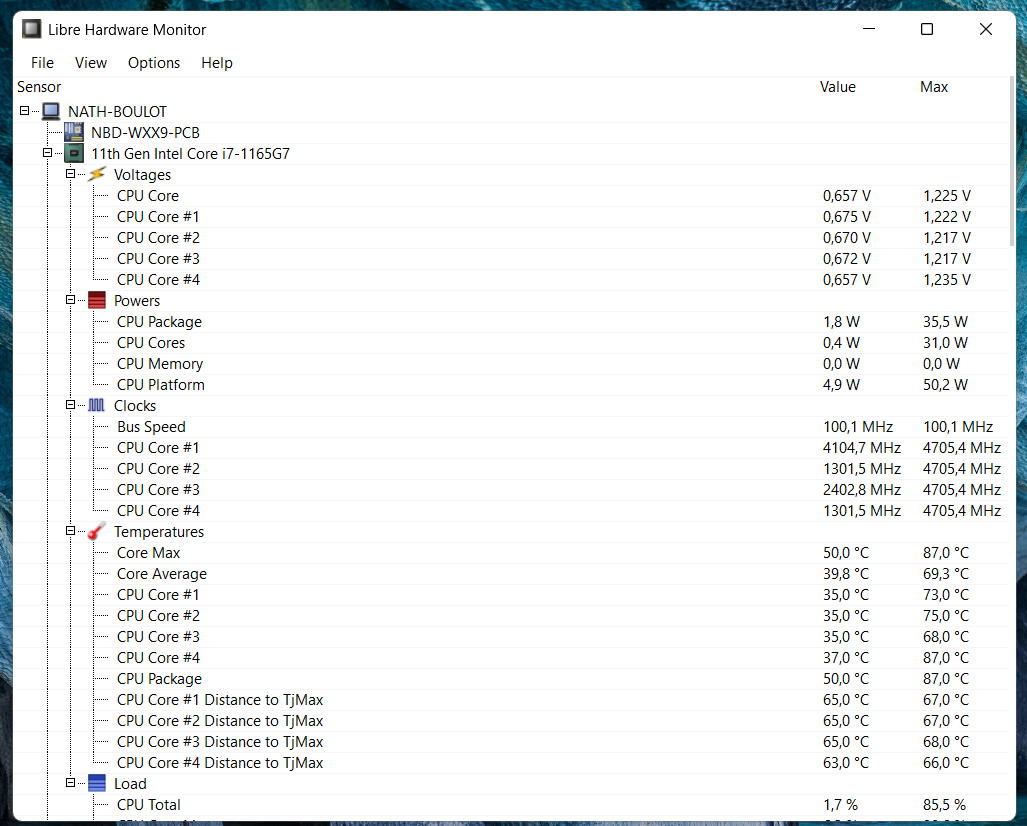Select Voltages CPU Core #2 row

[511, 238]
